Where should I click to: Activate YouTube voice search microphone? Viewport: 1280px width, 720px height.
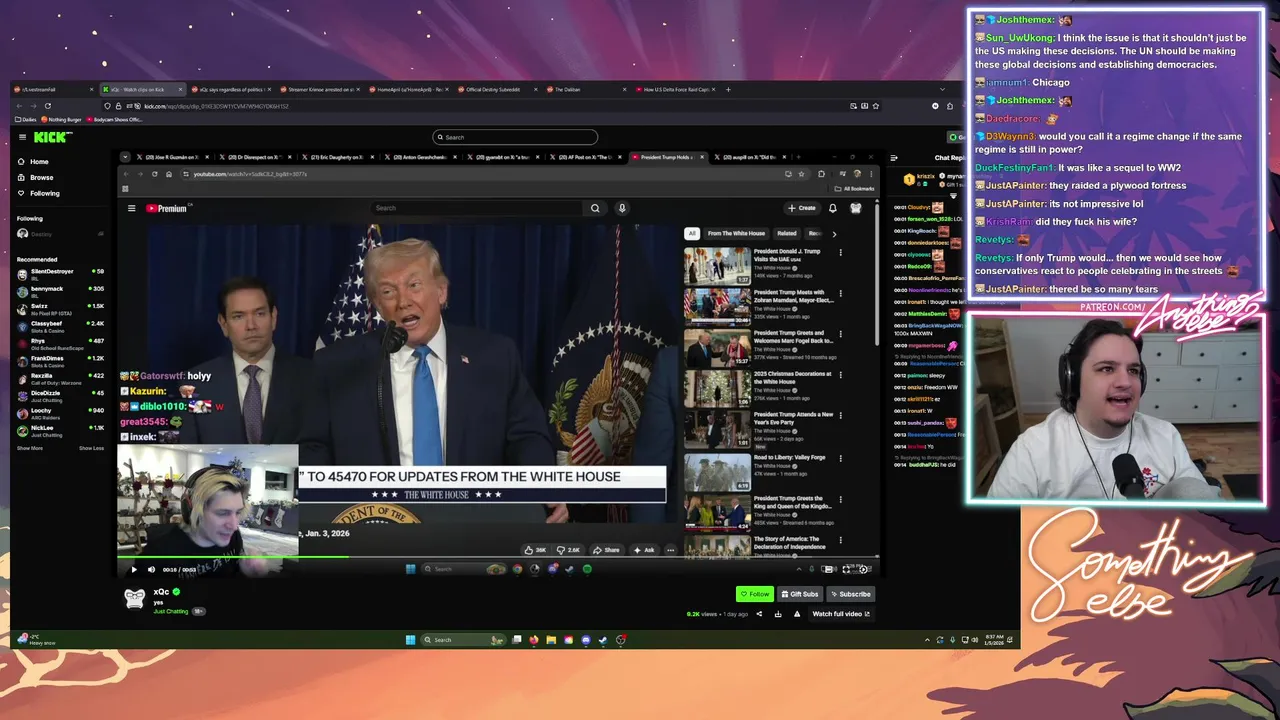(621, 208)
